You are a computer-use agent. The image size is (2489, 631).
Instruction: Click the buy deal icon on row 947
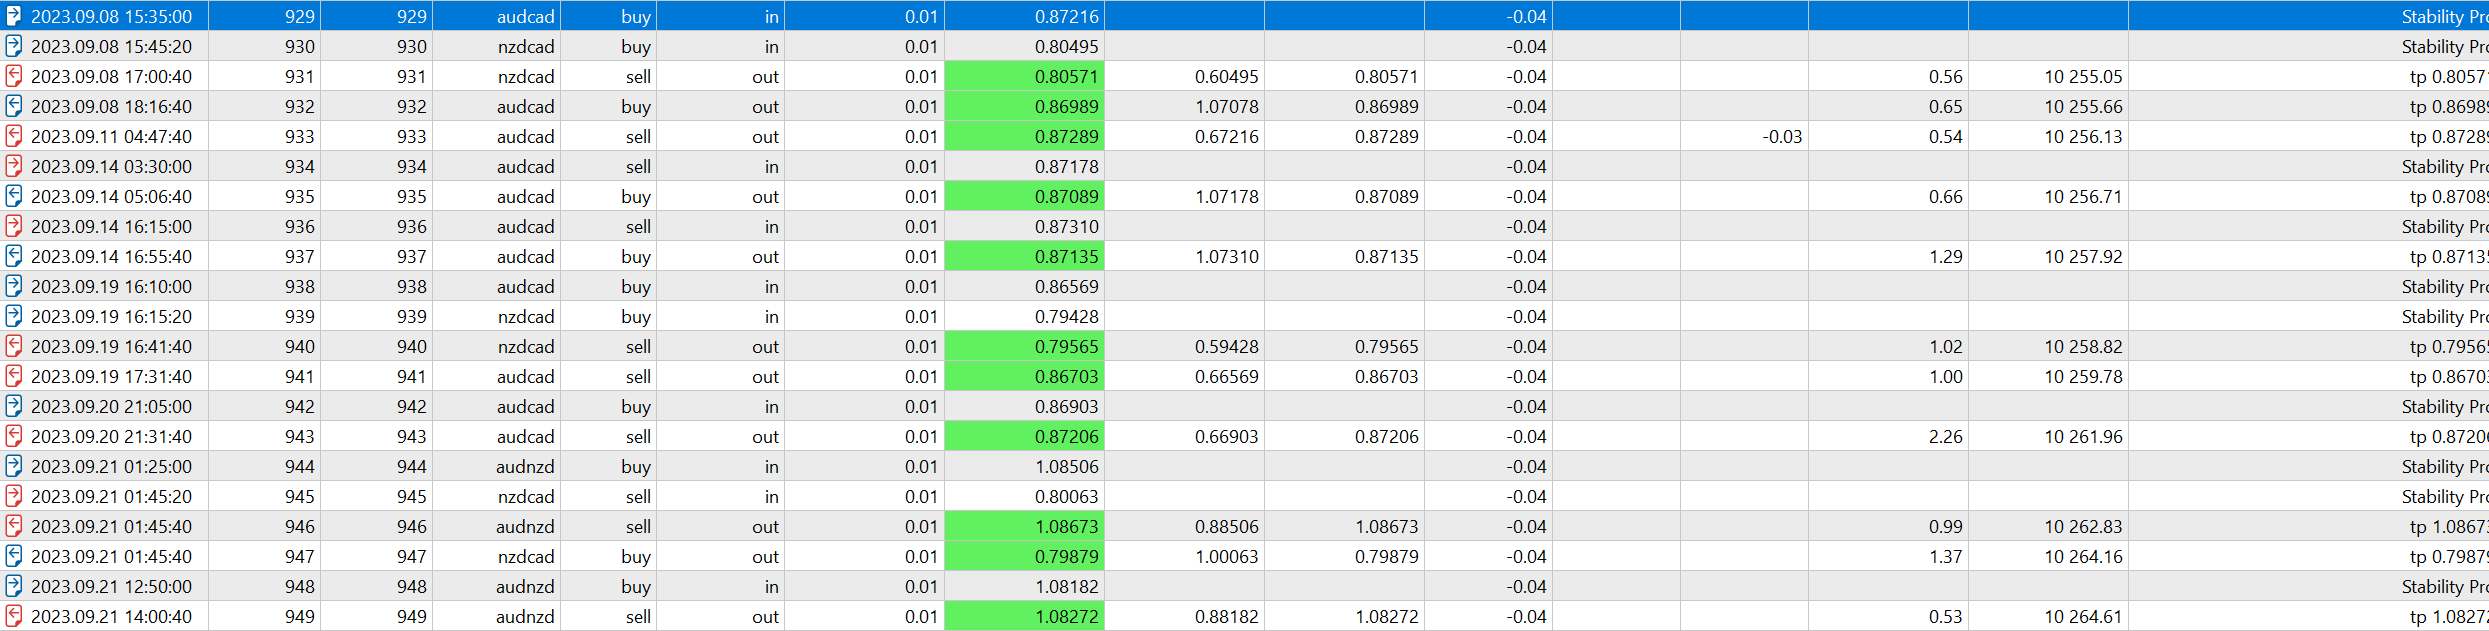click(14, 556)
